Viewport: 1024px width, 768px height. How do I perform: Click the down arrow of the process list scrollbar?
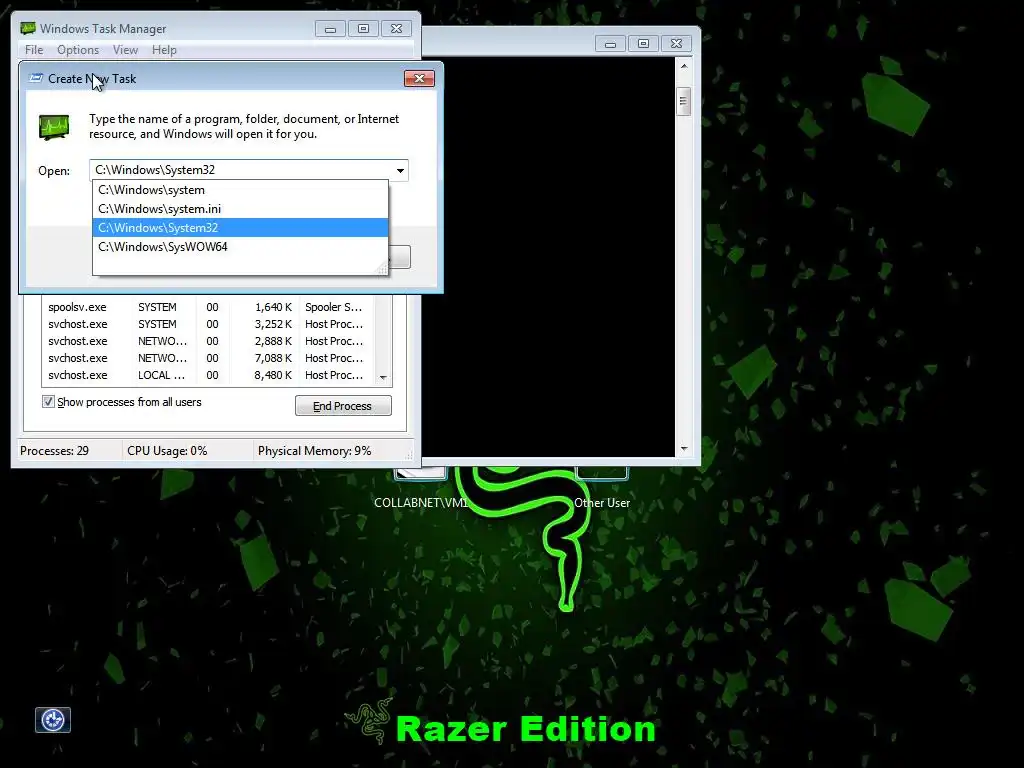(x=383, y=377)
